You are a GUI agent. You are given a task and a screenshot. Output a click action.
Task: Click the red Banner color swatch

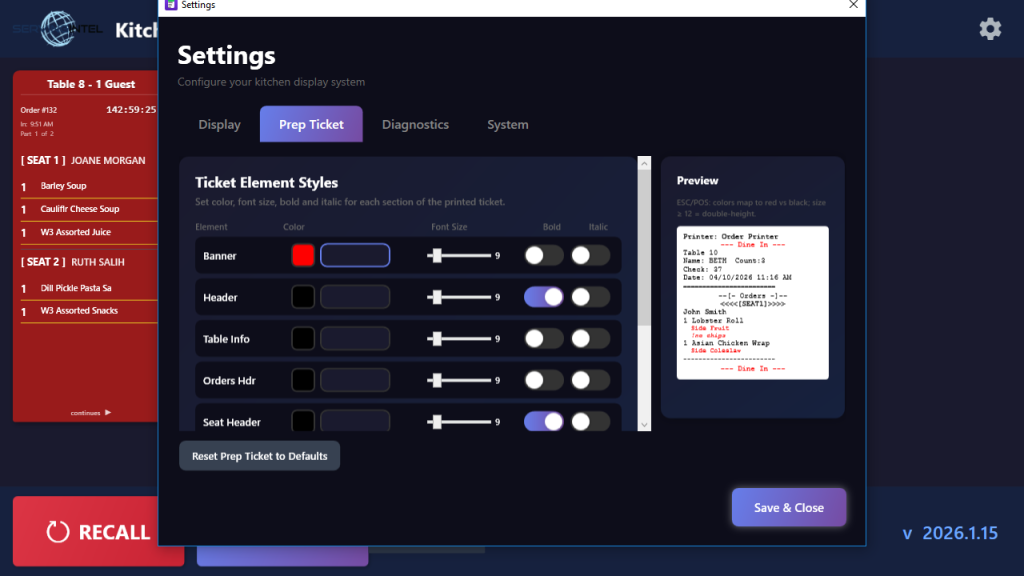(x=303, y=256)
